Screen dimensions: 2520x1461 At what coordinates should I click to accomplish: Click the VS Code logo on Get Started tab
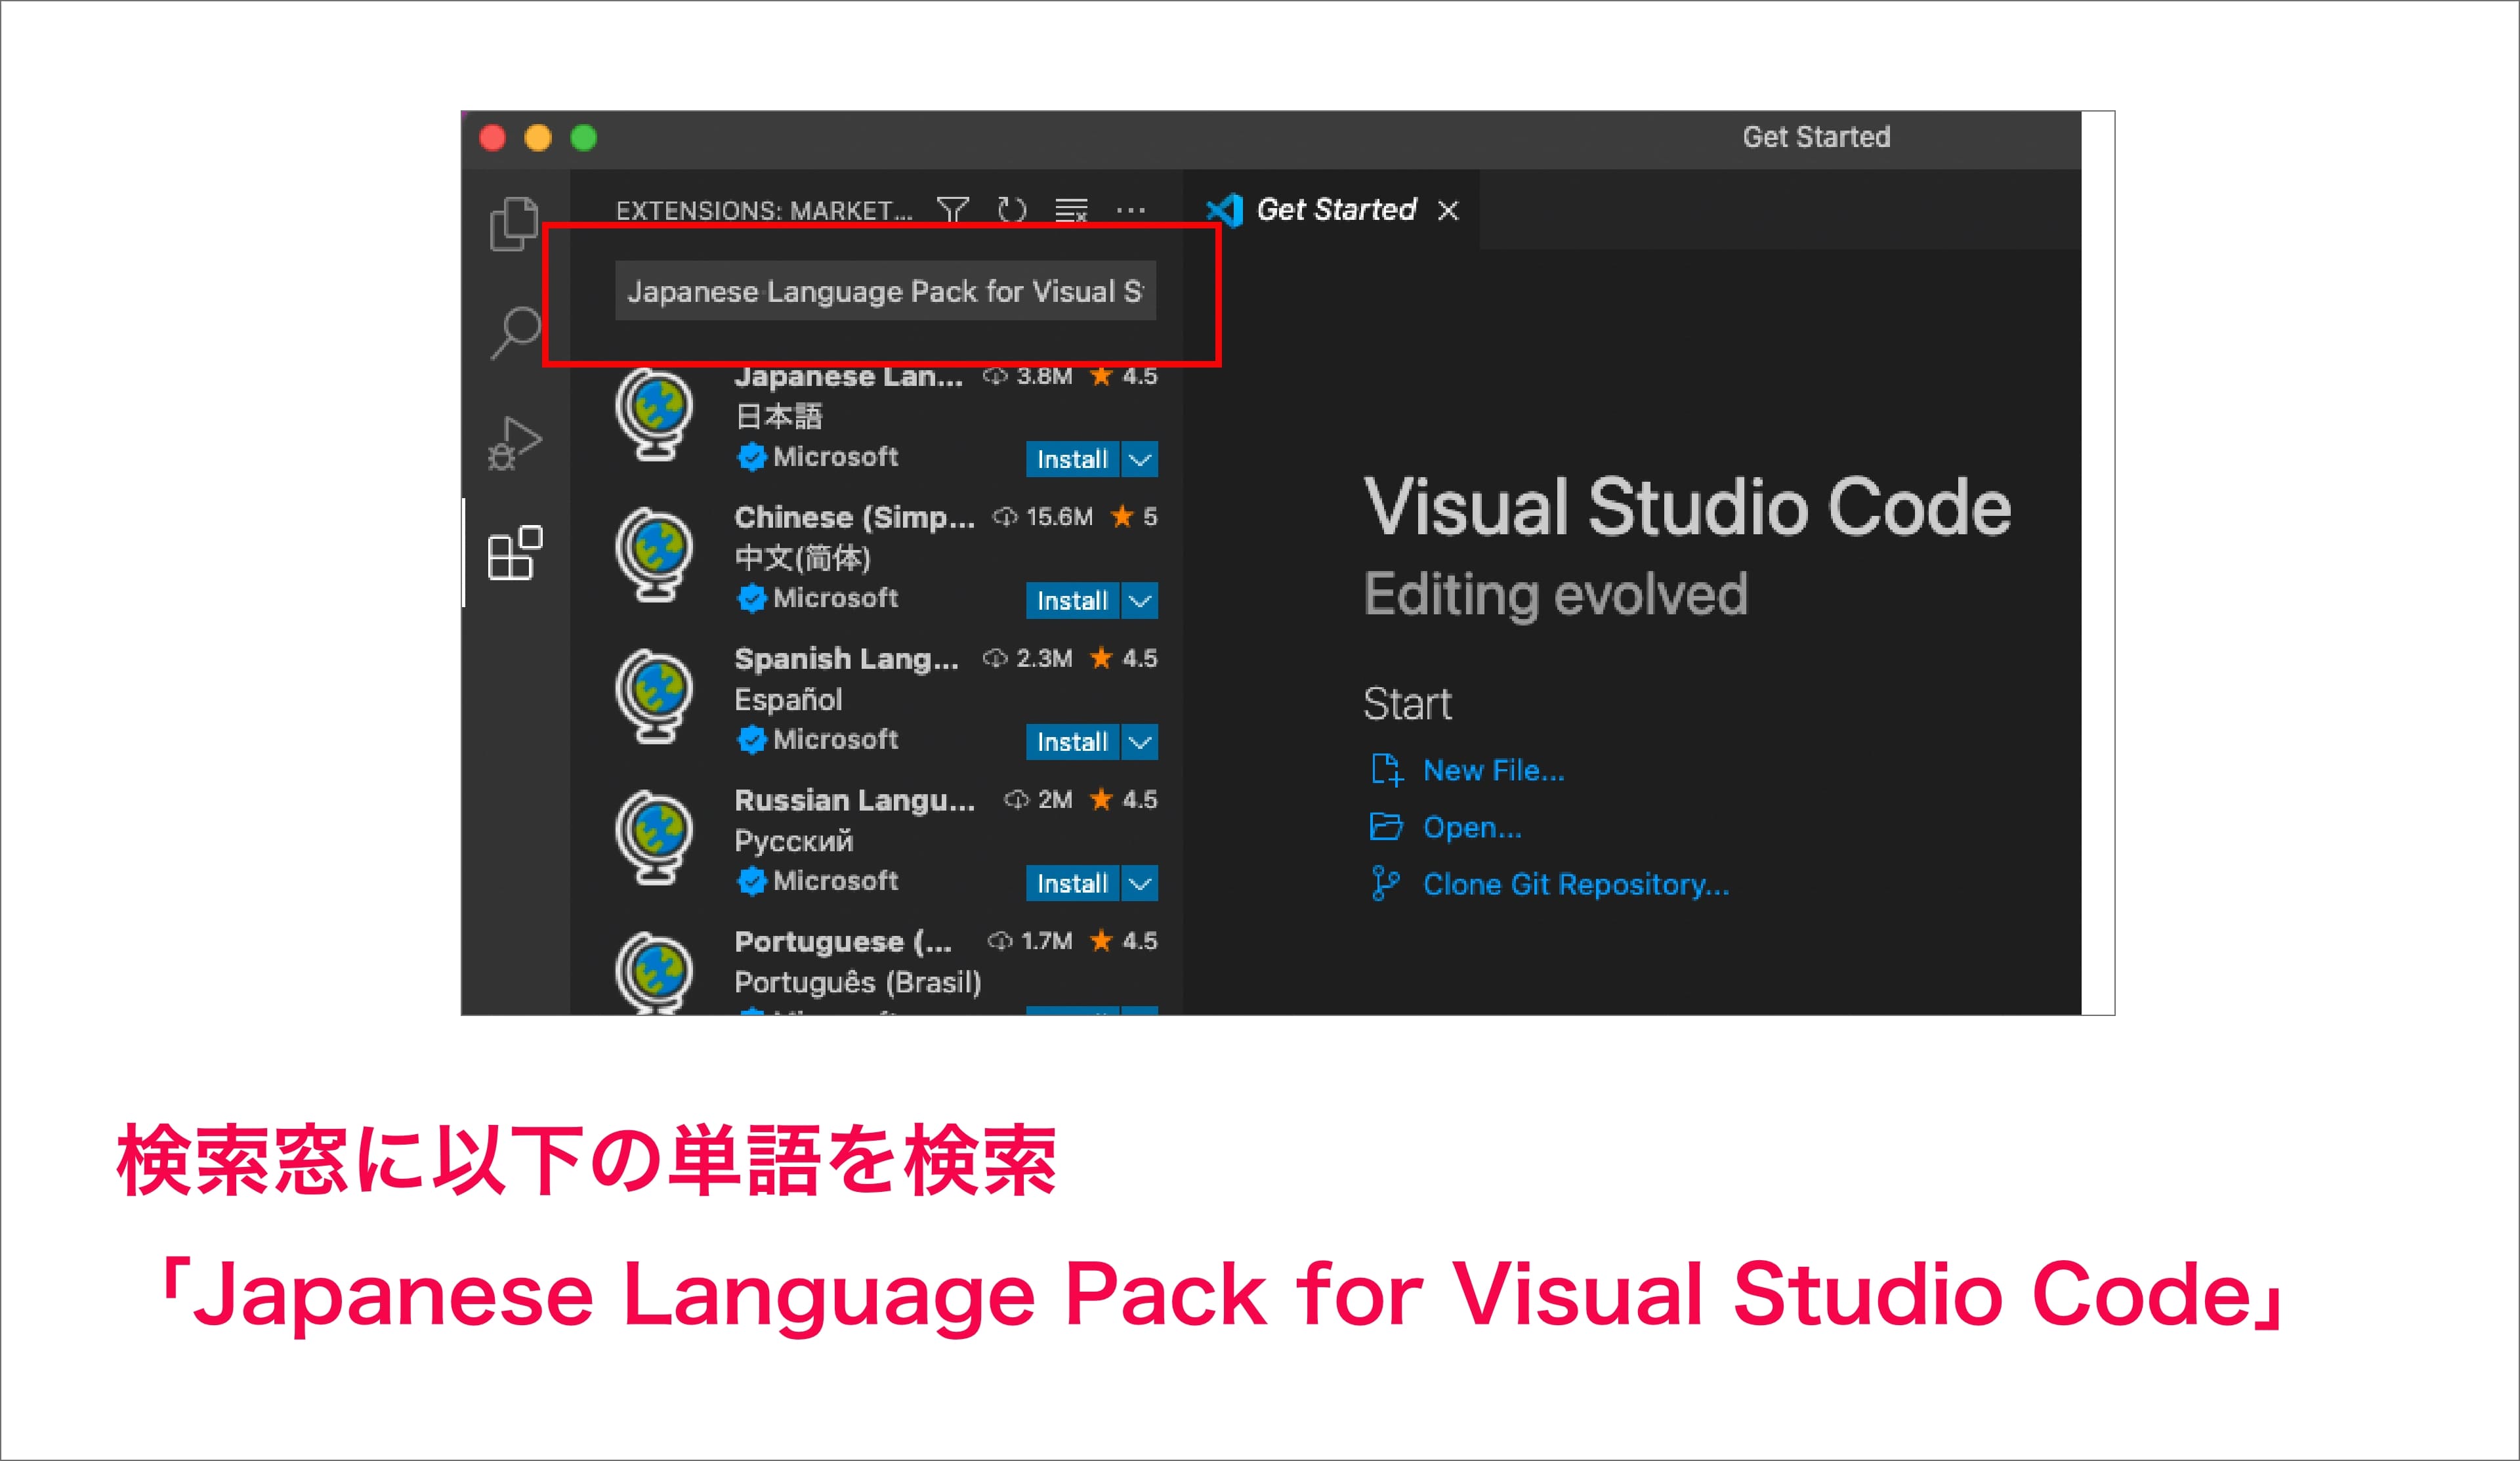pyautogui.click(x=1225, y=210)
